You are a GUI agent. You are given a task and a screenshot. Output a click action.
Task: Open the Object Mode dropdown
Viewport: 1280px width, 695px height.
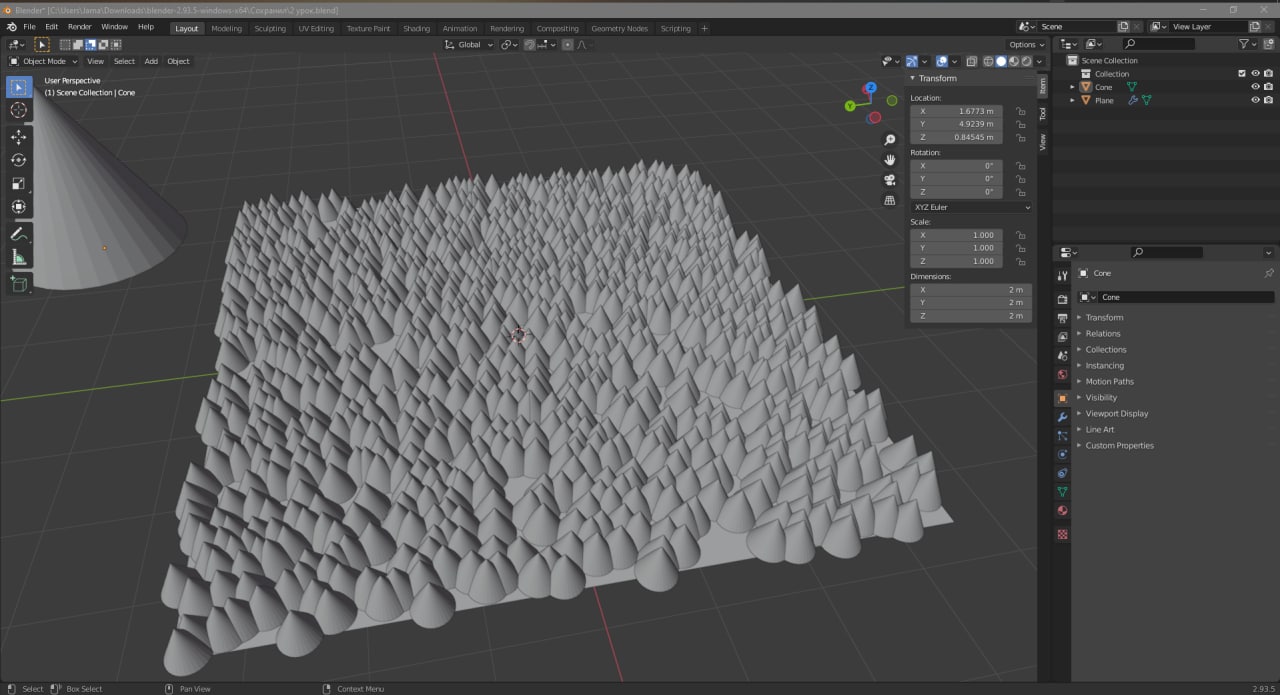(x=43, y=61)
